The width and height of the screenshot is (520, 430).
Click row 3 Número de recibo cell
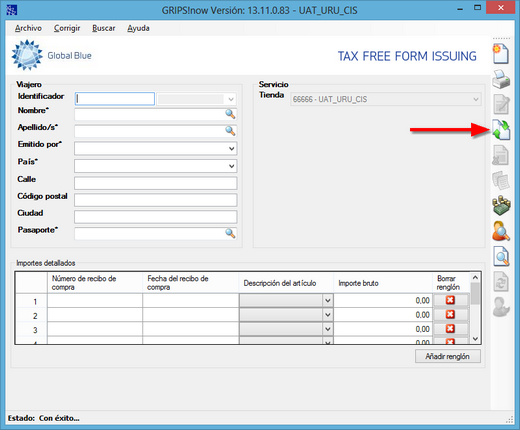pyautogui.click(x=95, y=329)
